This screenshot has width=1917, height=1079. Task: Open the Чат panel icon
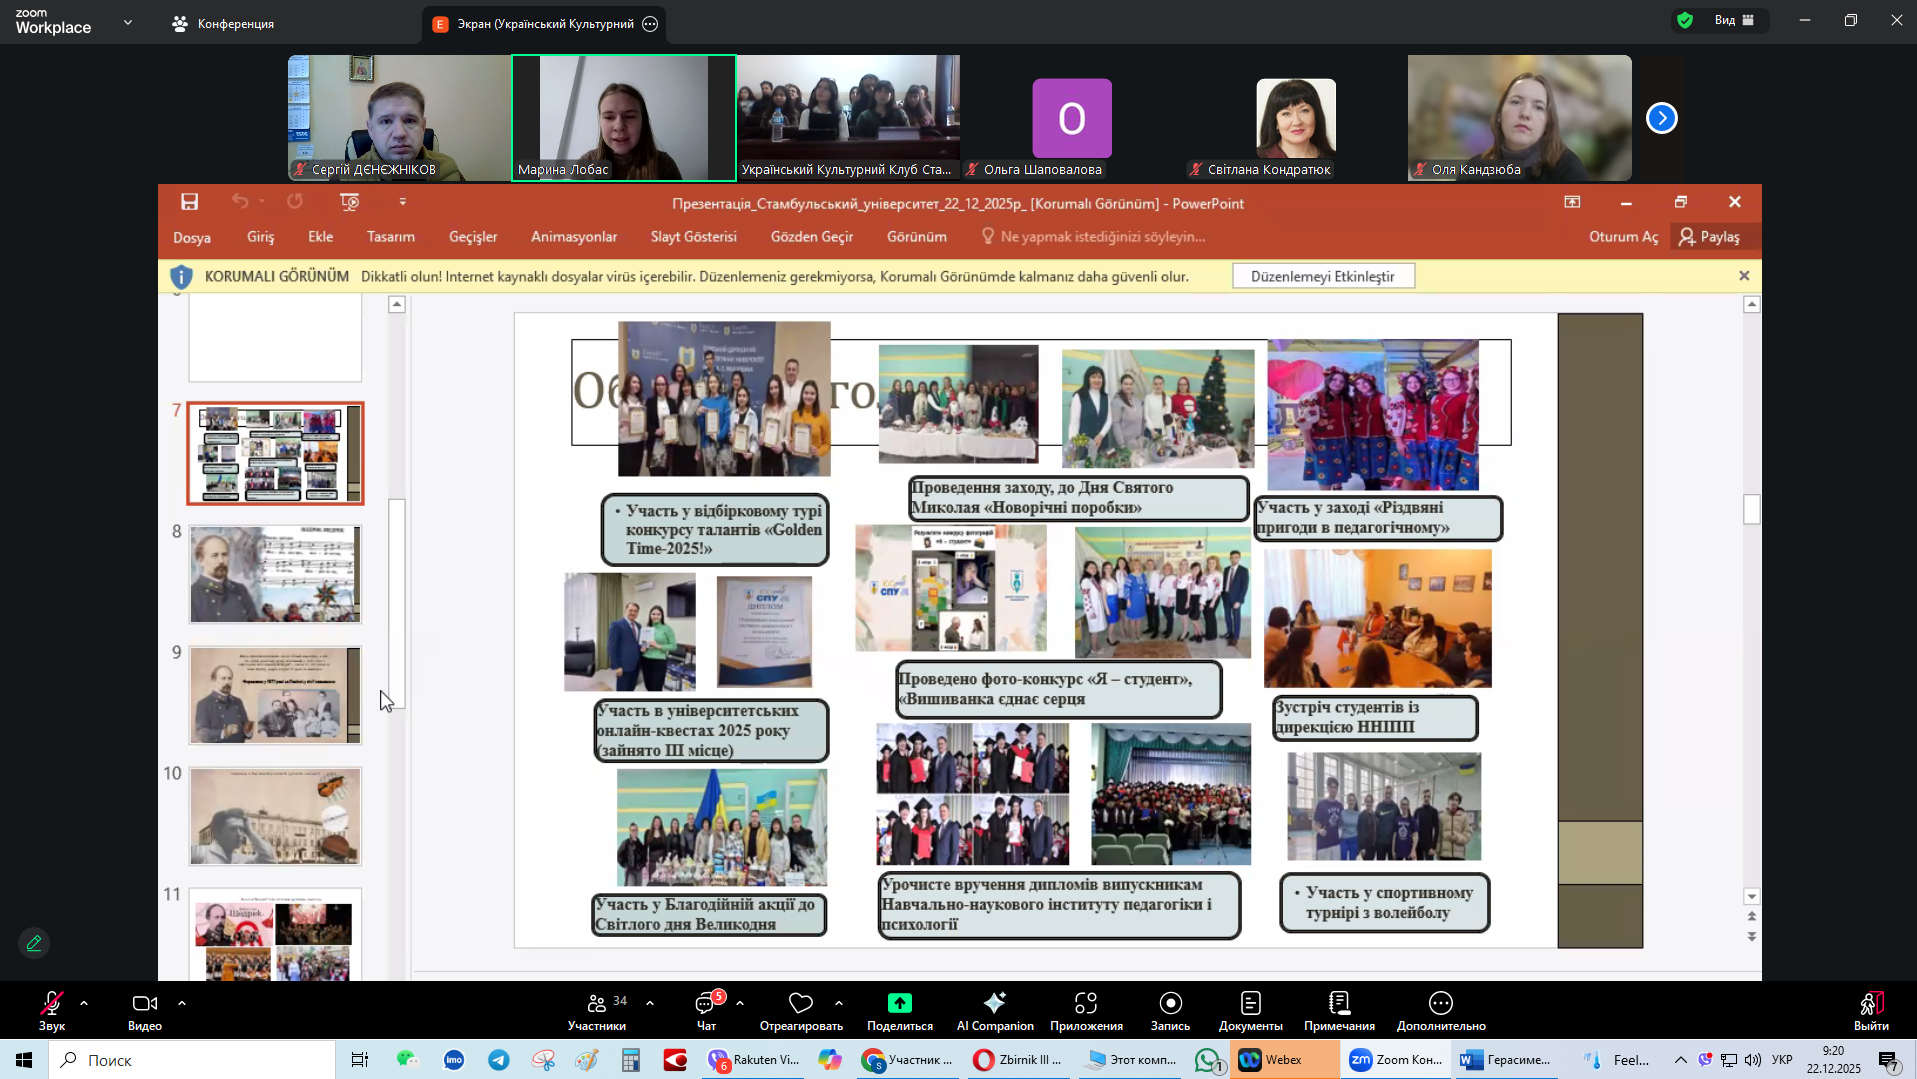point(706,1004)
